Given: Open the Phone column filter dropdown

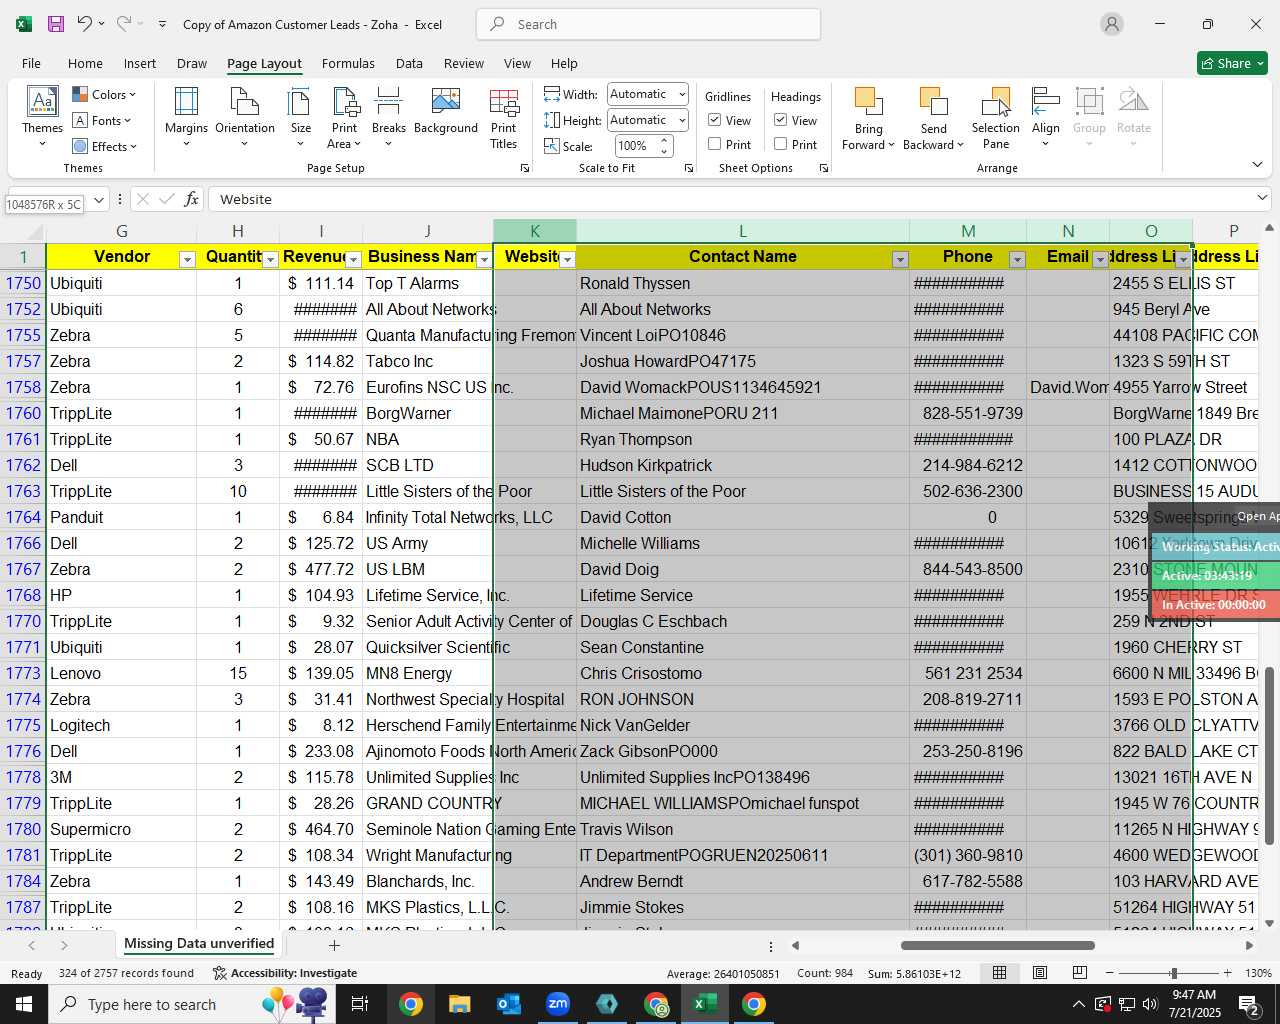Looking at the screenshot, I should click(x=1017, y=260).
